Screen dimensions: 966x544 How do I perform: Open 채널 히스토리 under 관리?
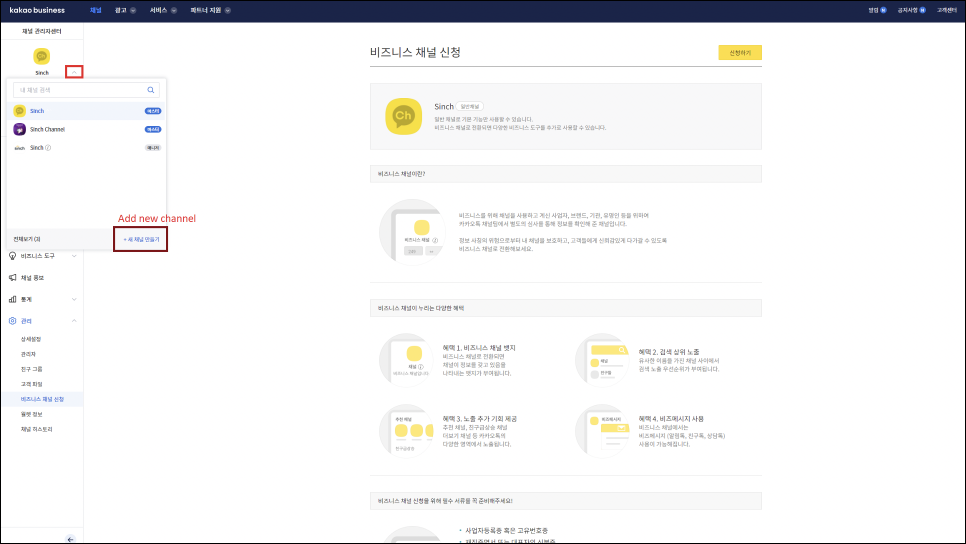pos(36,429)
